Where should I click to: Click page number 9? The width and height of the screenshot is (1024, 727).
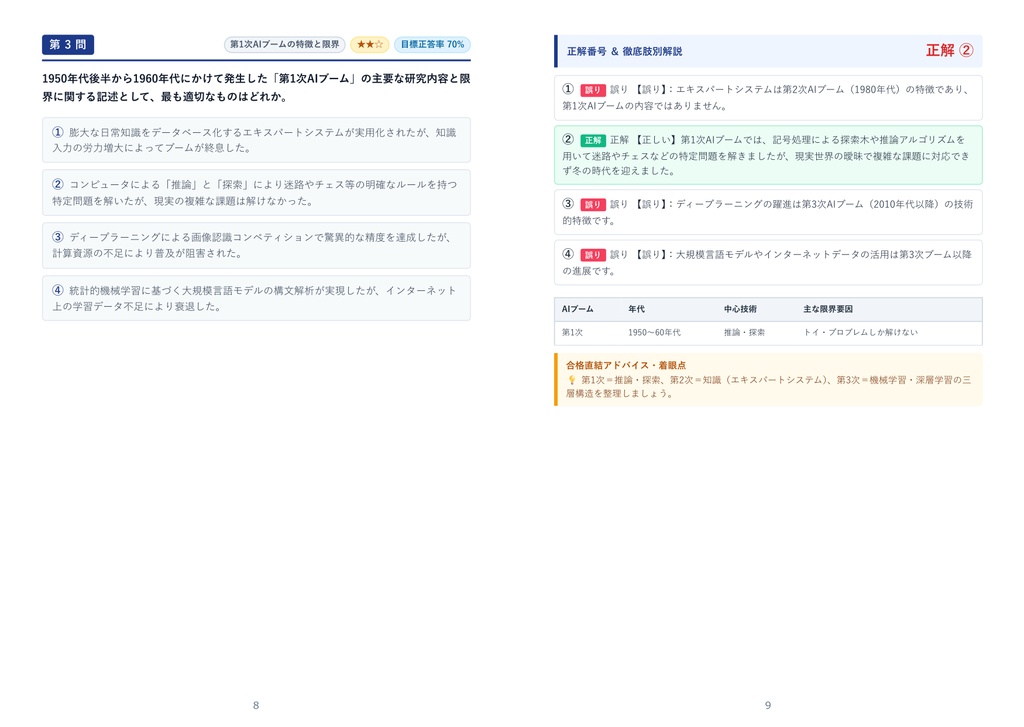(768, 705)
